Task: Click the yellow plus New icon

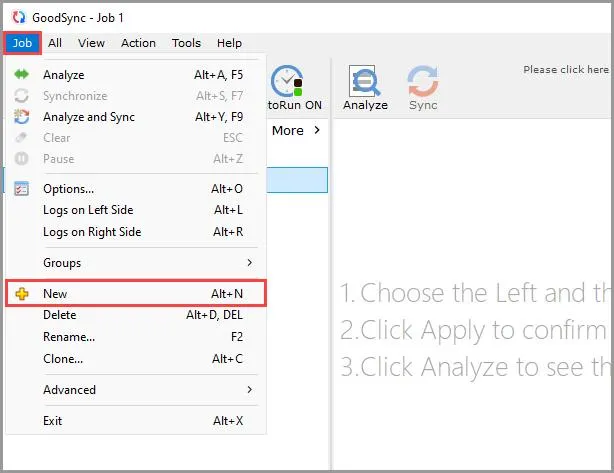Action: [22, 294]
